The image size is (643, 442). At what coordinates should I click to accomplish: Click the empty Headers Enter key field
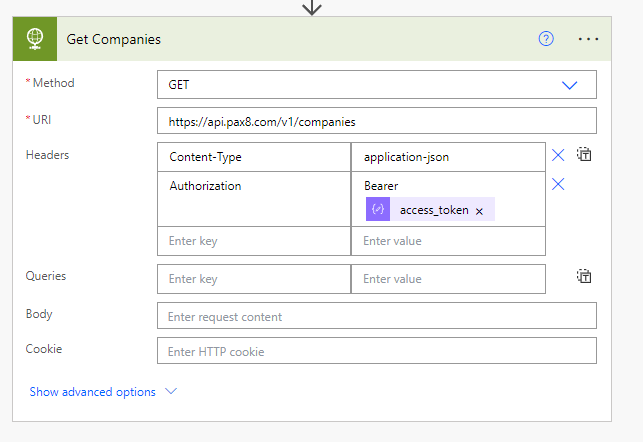point(254,241)
